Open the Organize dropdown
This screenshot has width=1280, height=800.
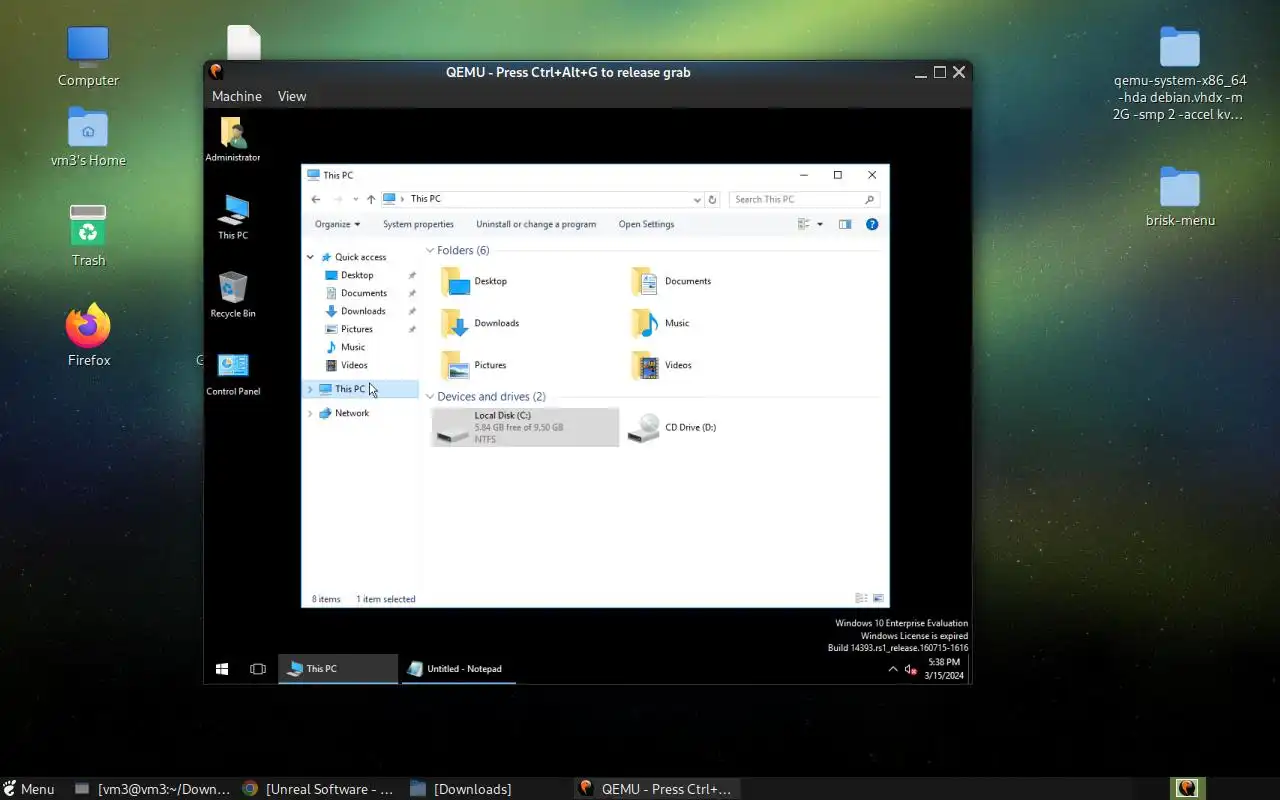click(x=337, y=224)
